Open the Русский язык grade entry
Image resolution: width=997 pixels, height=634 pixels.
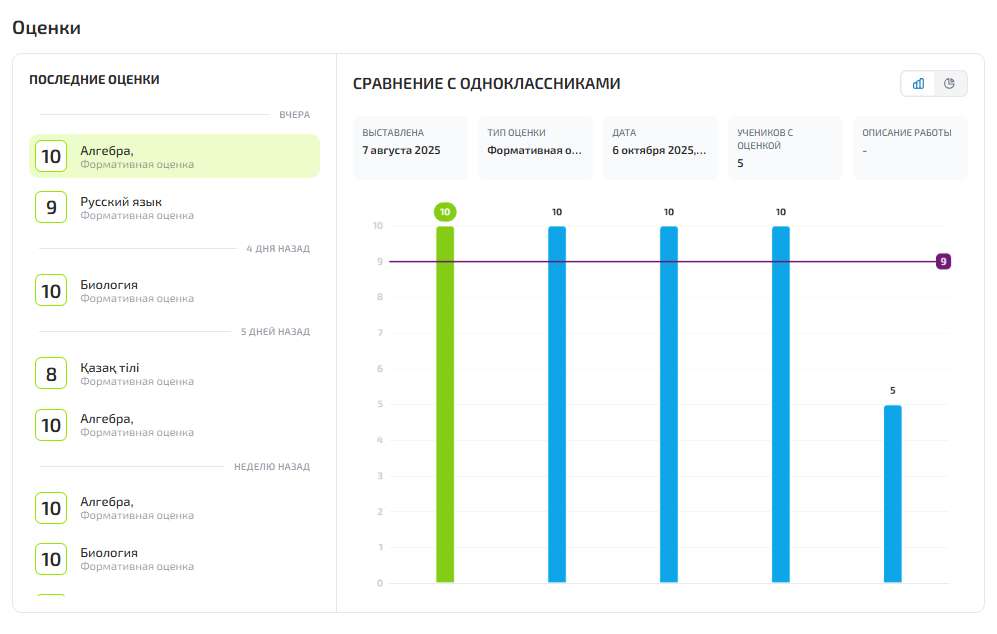(174, 208)
